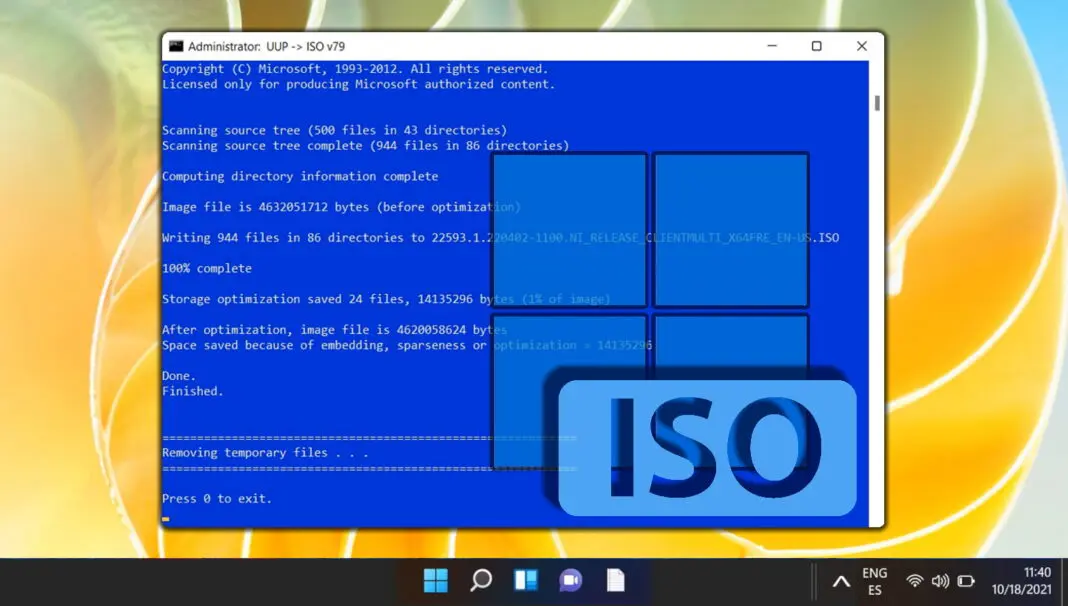Click the 'Done.' output line
The width and height of the screenshot is (1068, 606).
179,376
